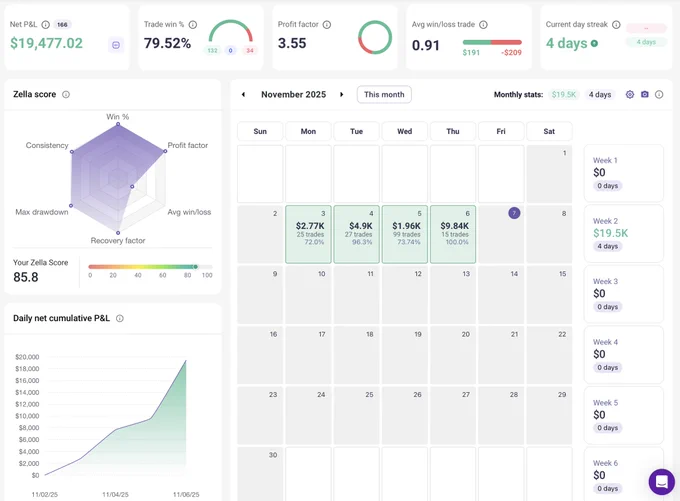Viewport: 680px width, 501px height.
Task: Click the Thu column header
Action: coord(453,131)
